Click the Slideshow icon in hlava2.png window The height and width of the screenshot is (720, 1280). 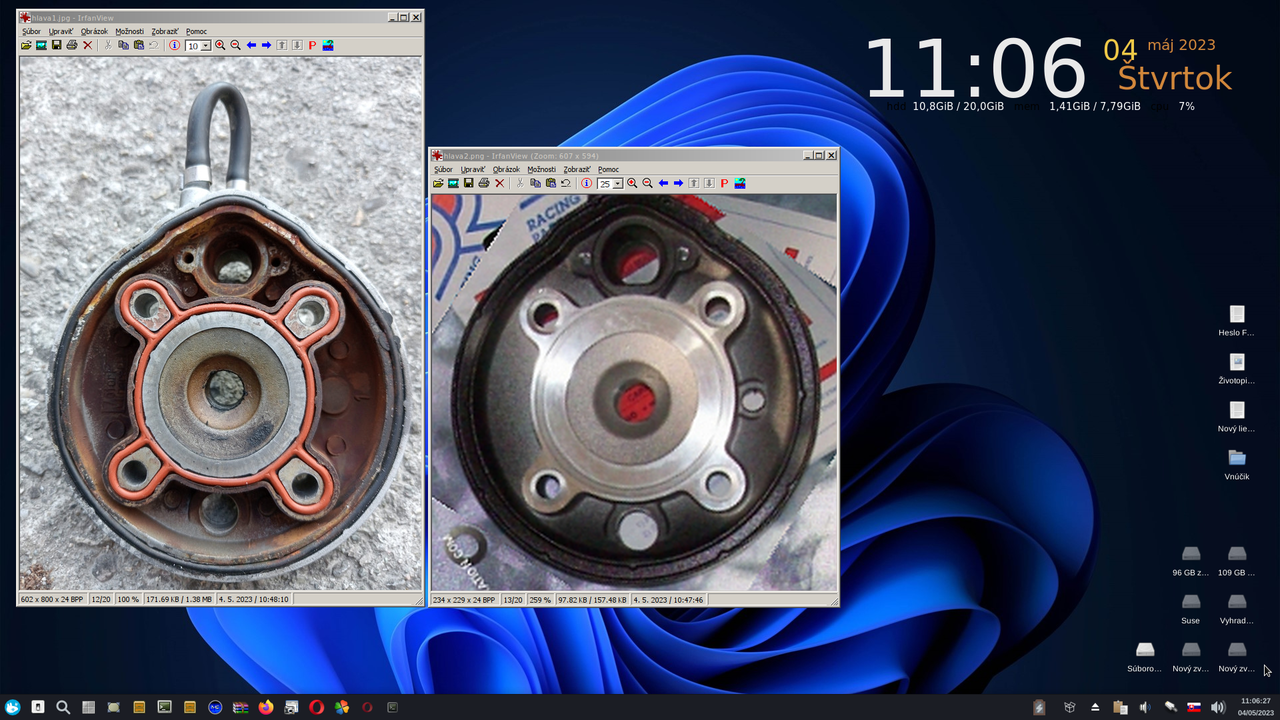[453, 183]
